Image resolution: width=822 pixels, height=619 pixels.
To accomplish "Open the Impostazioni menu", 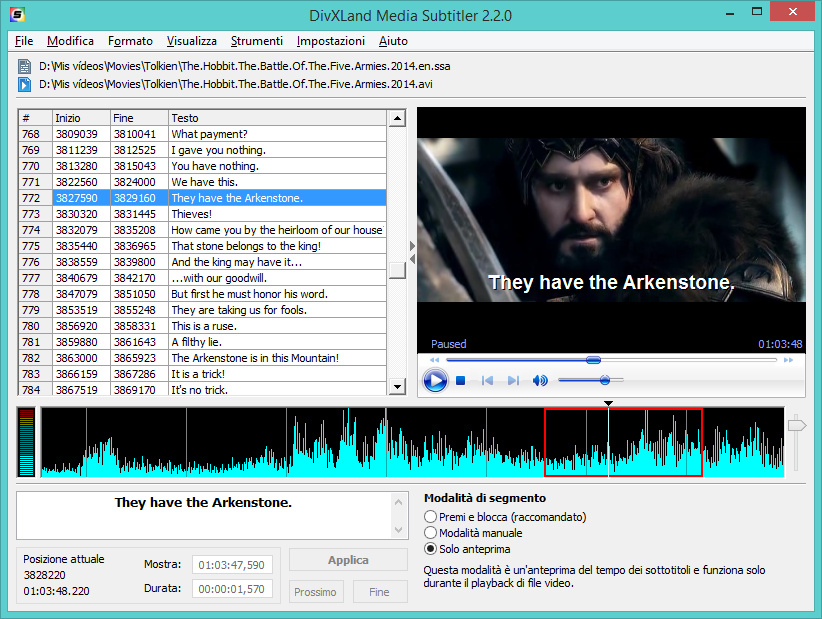I will pyautogui.click(x=330, y=41).
